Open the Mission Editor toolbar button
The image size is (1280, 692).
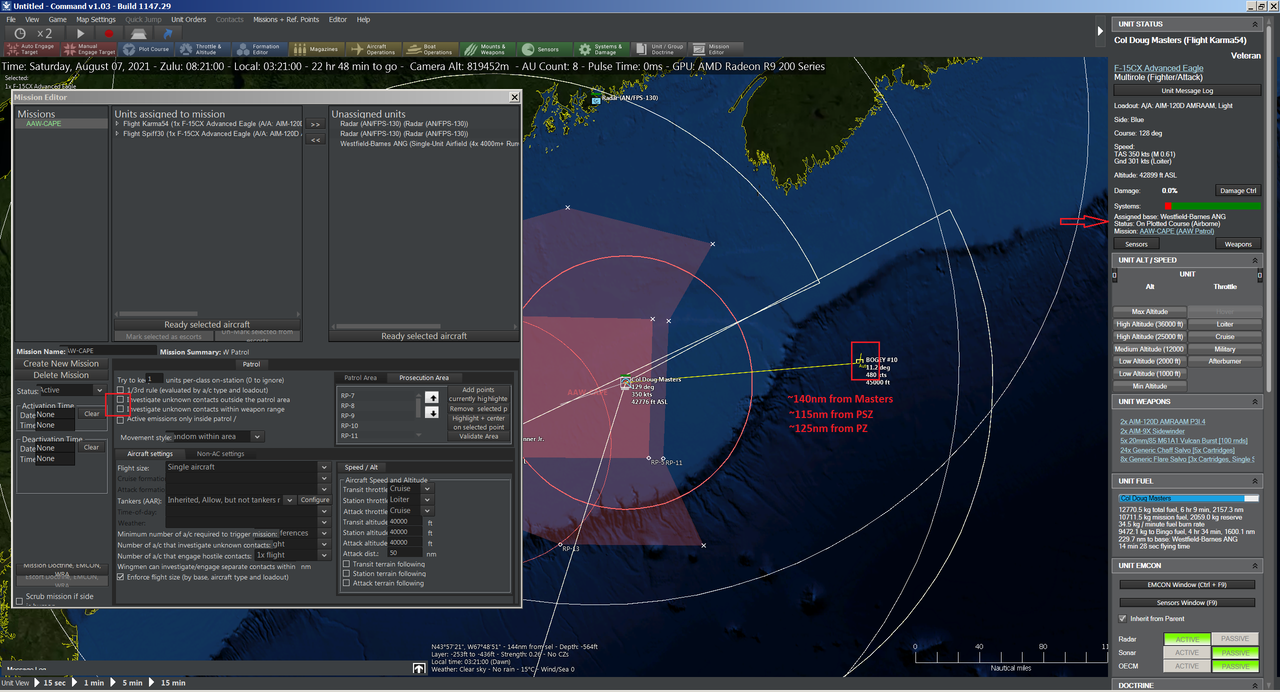[716, 48]
